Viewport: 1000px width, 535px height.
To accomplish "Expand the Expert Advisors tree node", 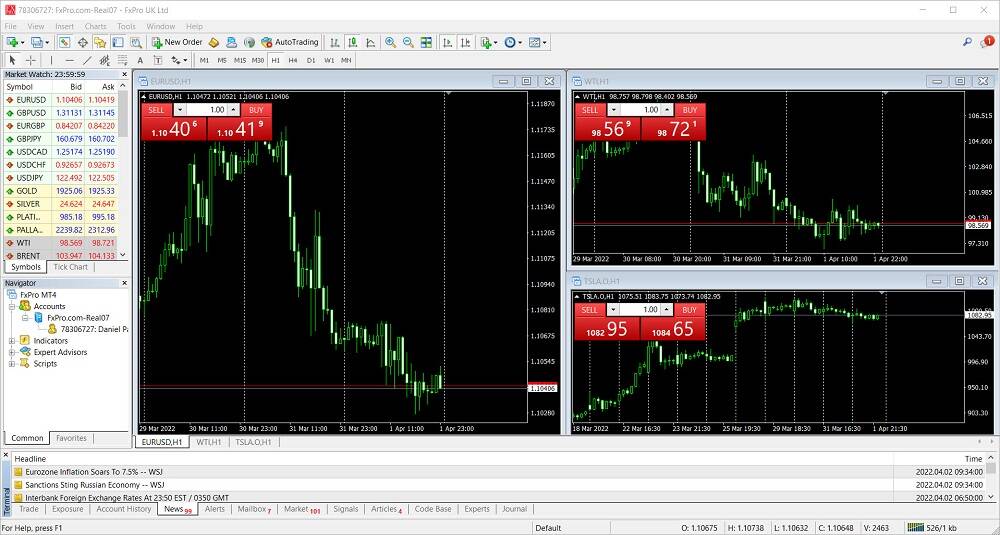I will click(x=10, y=352).
